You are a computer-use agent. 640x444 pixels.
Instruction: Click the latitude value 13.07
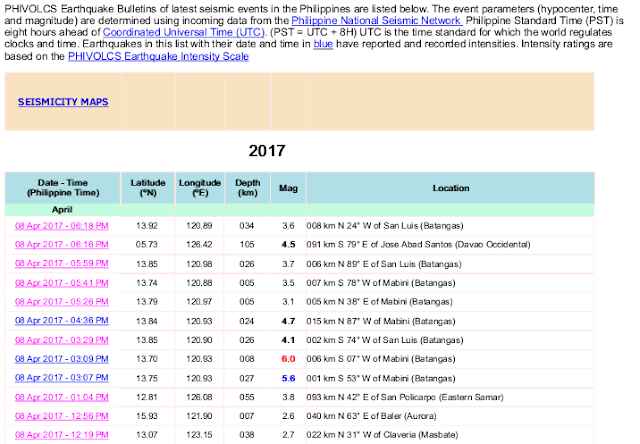coord(147,435)
